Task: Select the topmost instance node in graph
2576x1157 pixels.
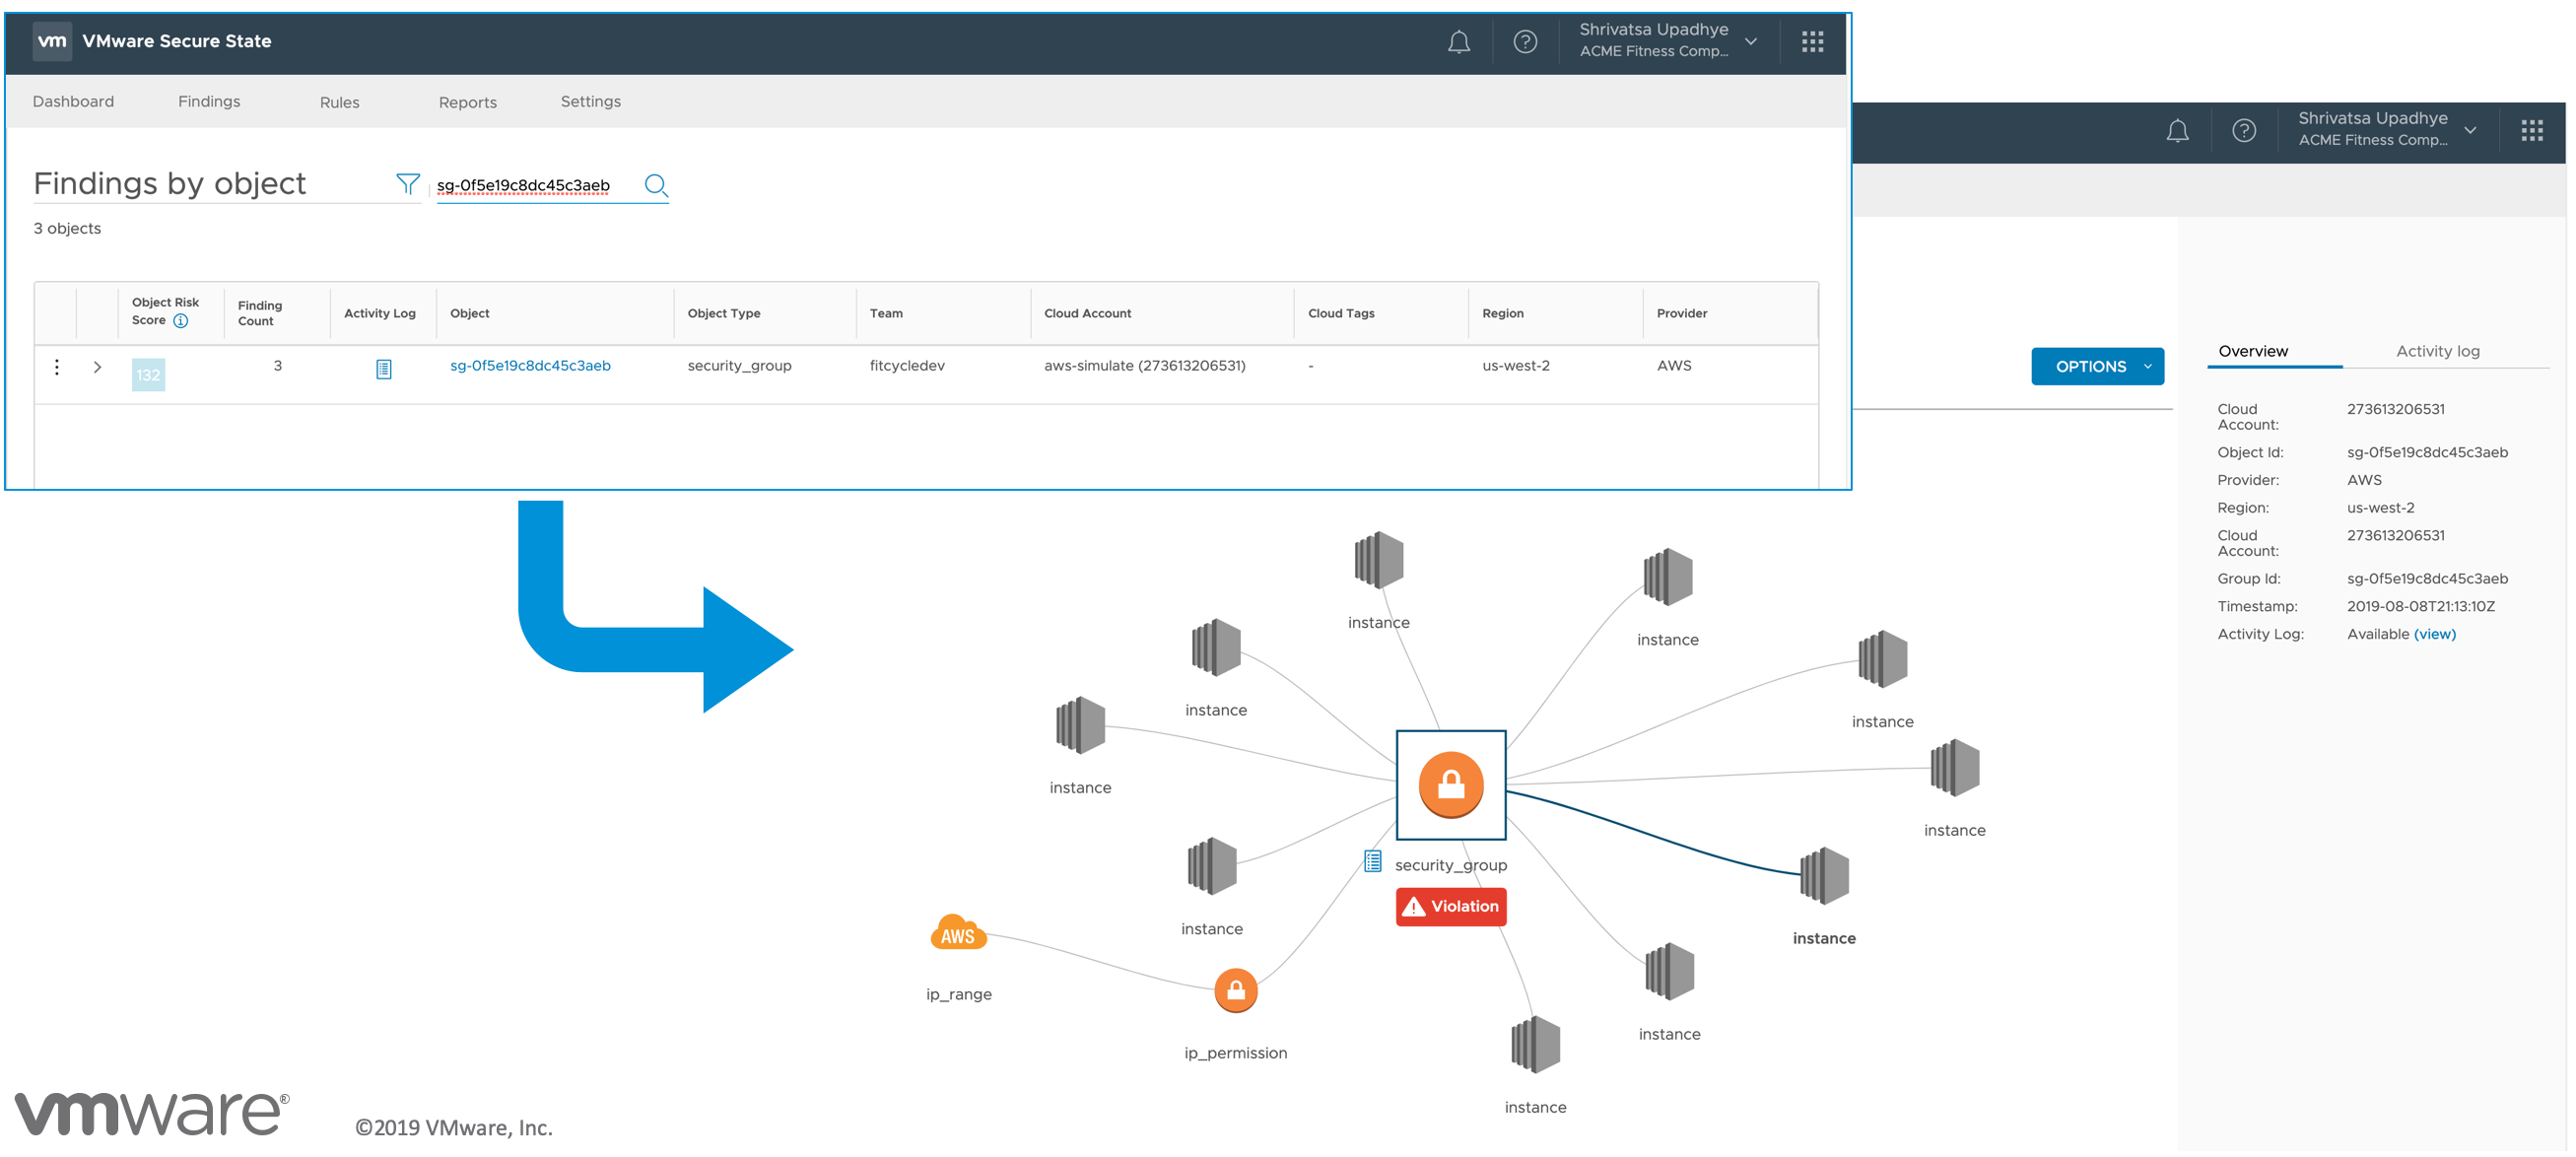Action: (x=1378, y=560)
